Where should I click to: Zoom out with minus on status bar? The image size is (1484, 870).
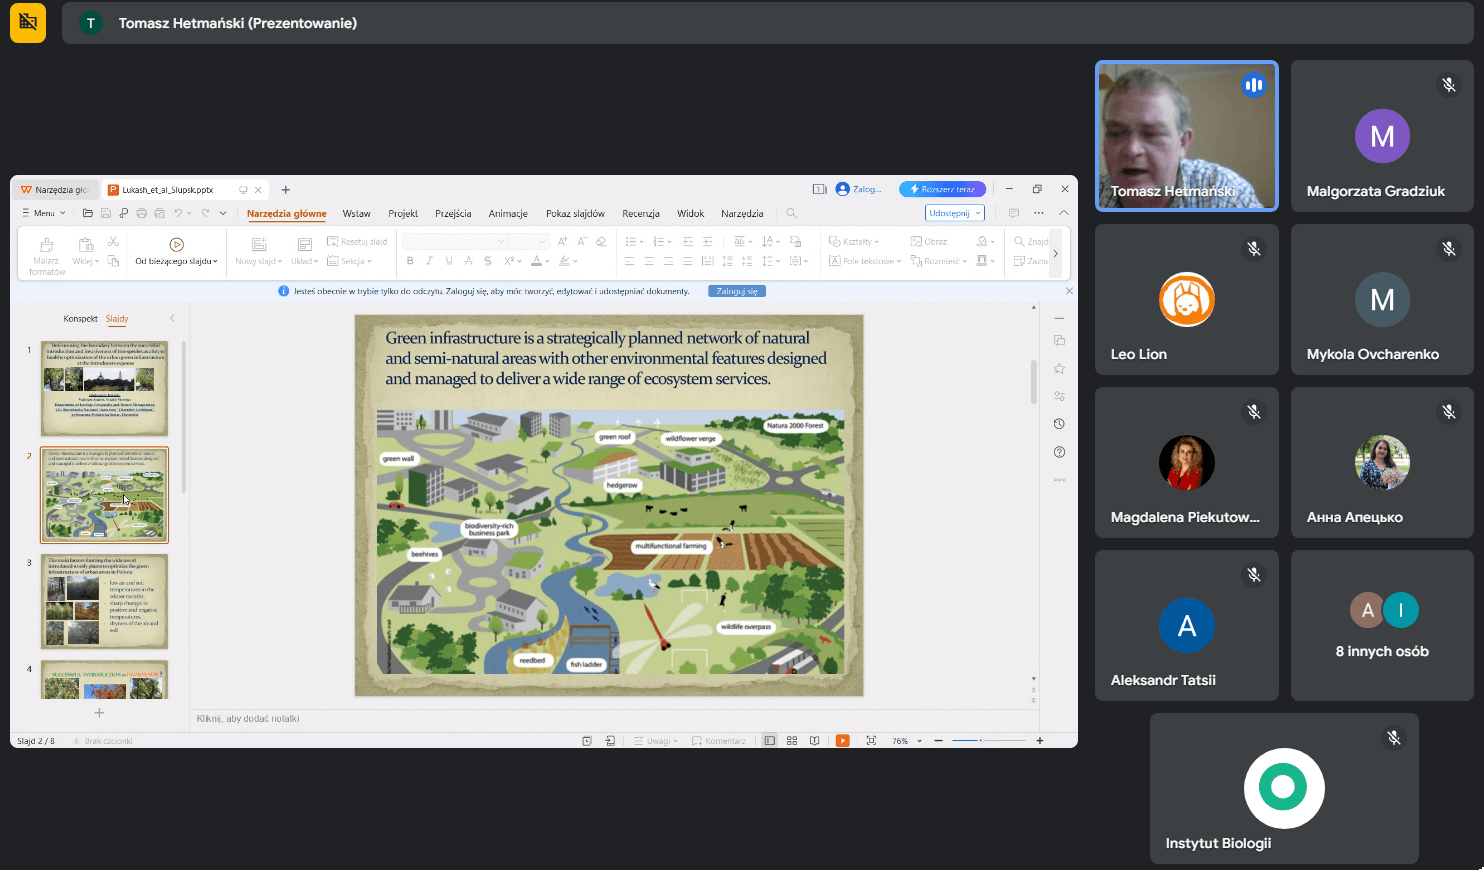(x=938, y=741)
